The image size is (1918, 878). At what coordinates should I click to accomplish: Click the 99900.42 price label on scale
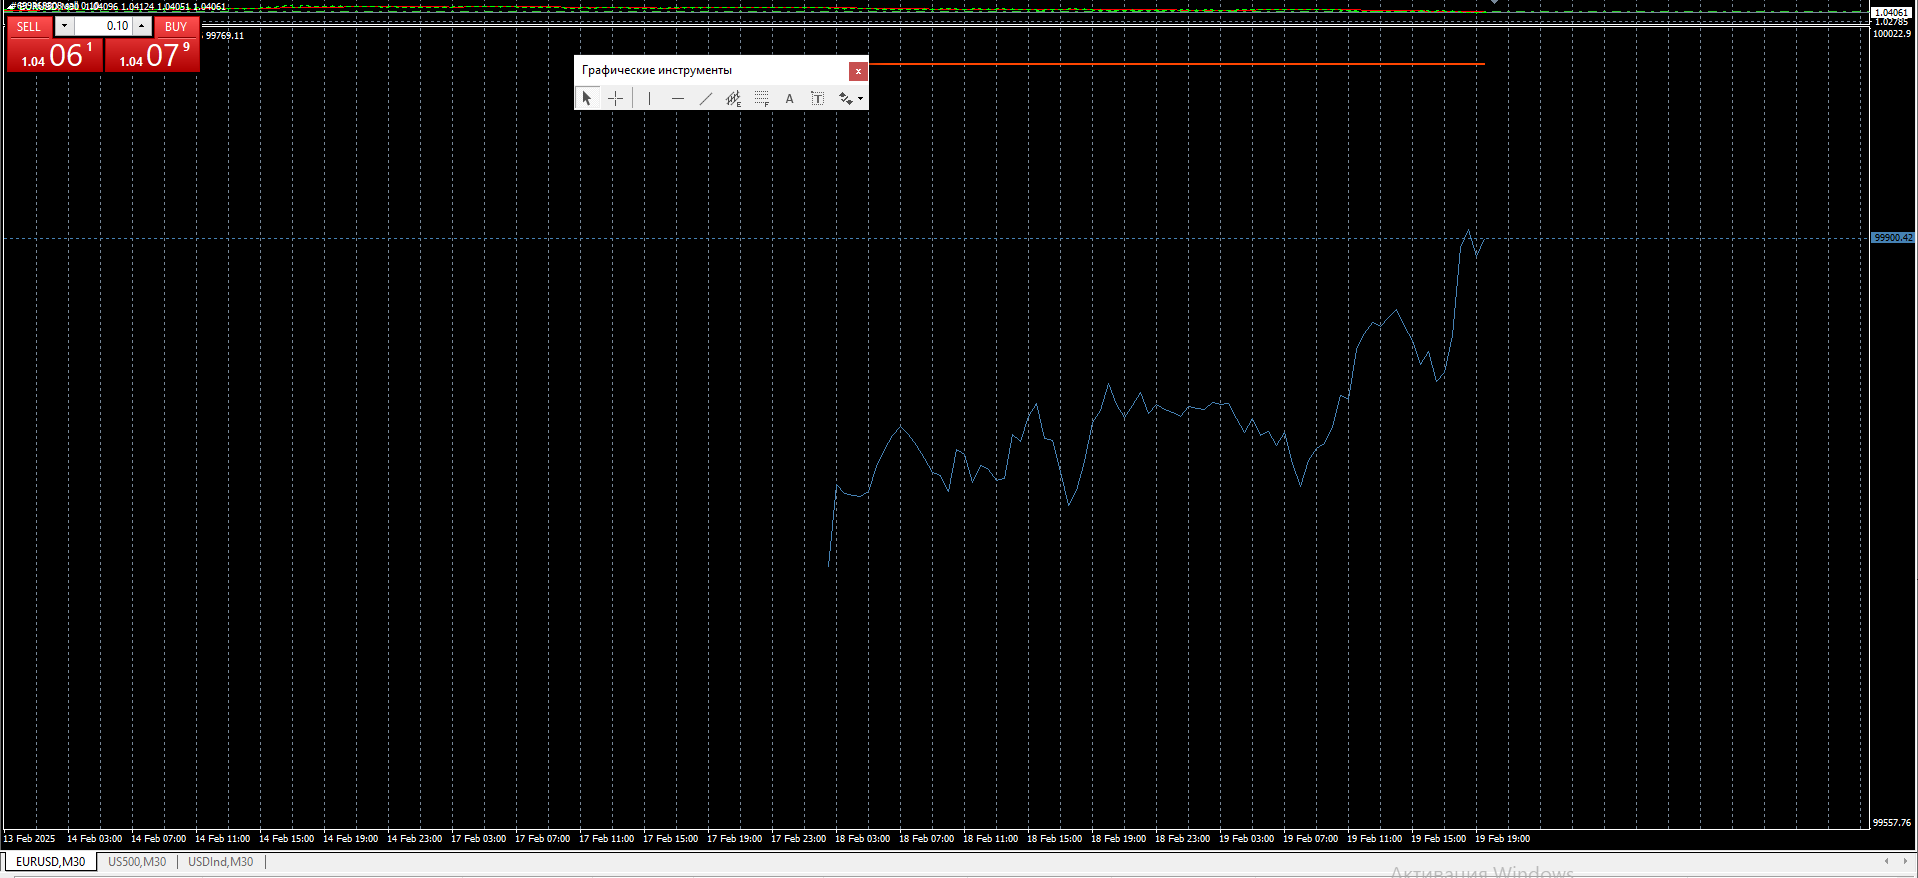1893,238
